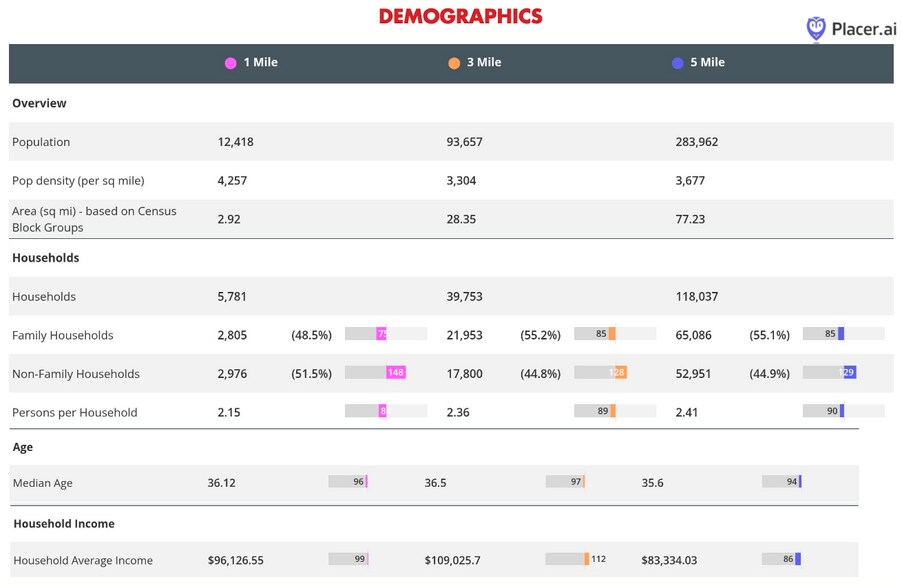Select the Household Income section heading
The height and width of the screenshot is (588, 902).
(63, 523)
